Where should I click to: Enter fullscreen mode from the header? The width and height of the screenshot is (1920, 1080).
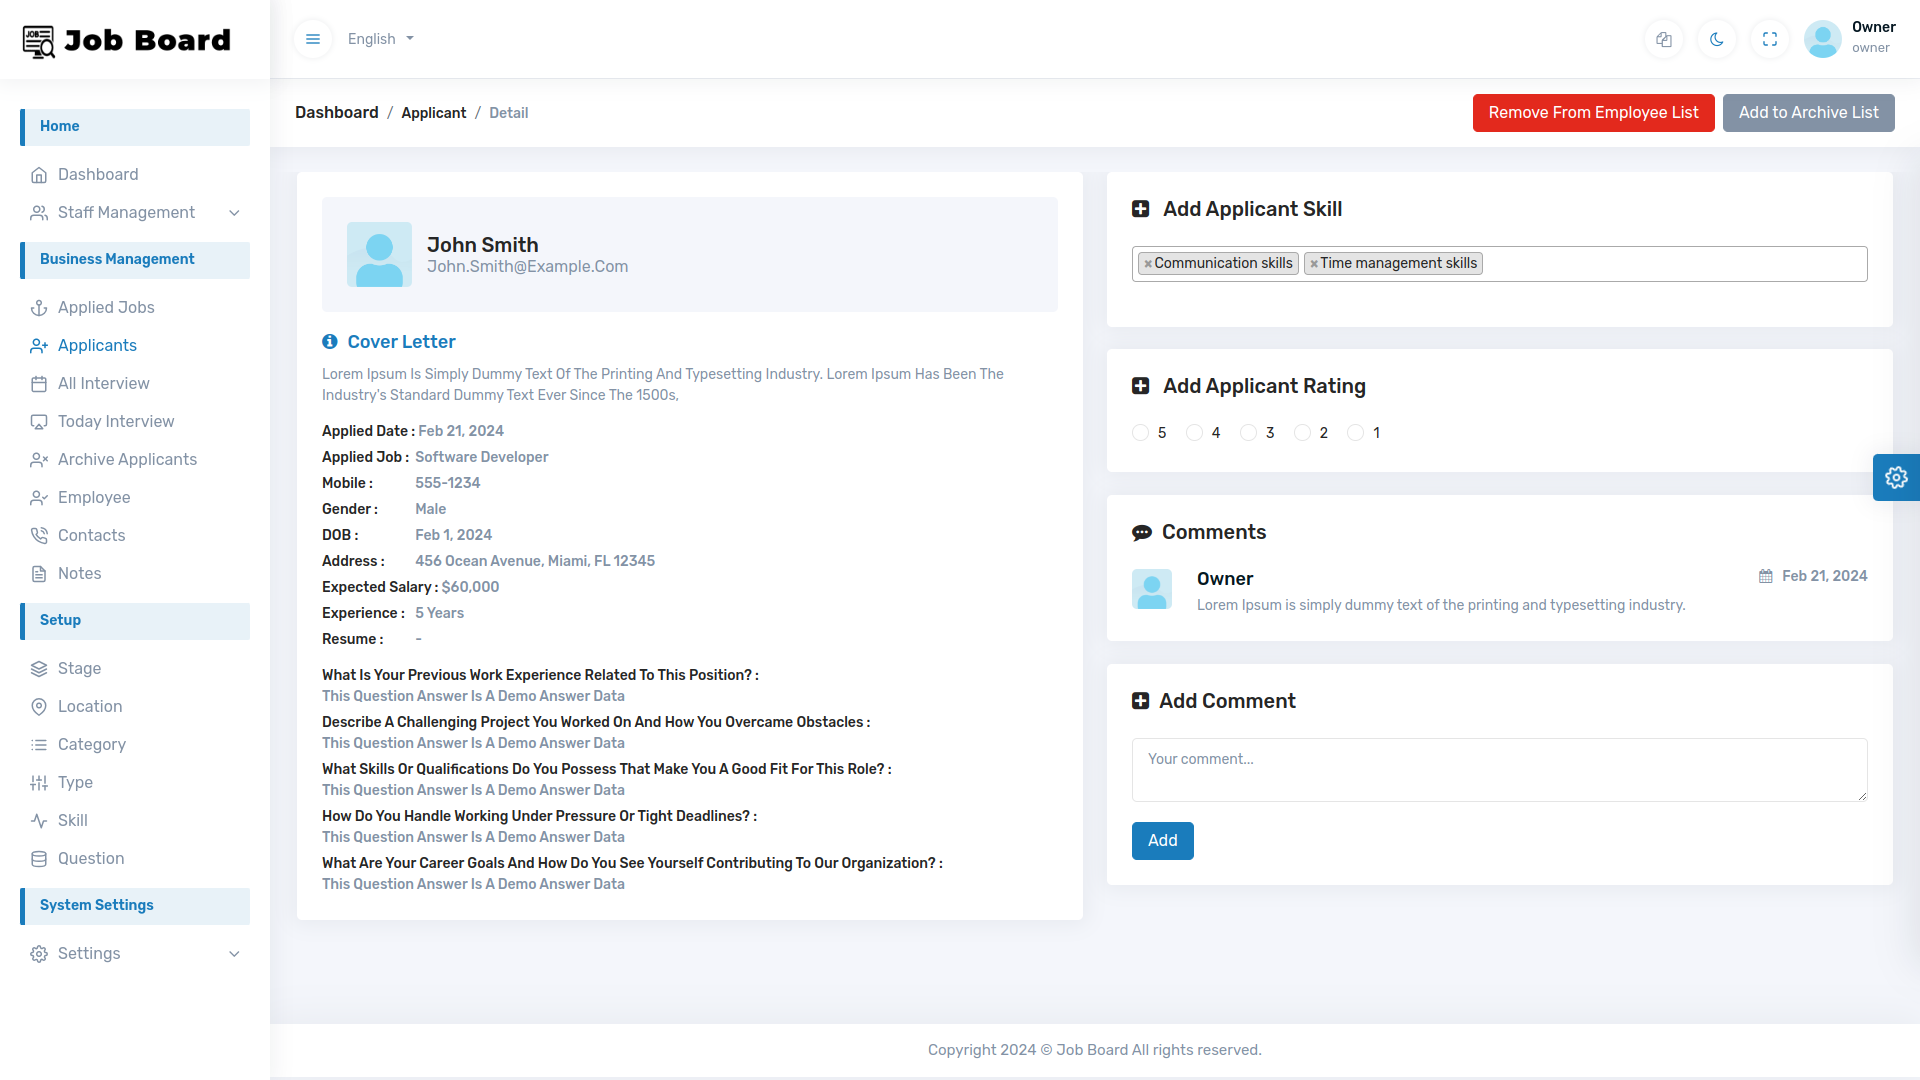(1769, 39)
